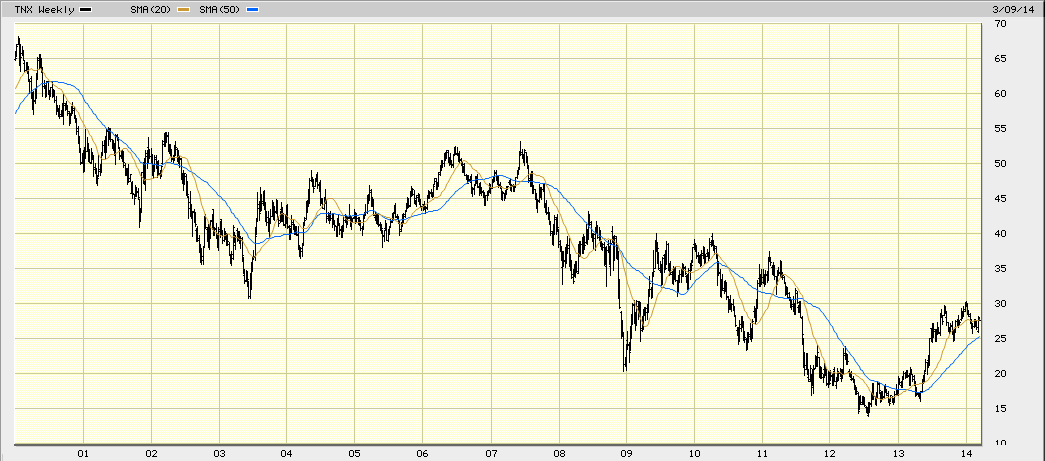Viewport: 1045px width, 461px height.
Task: Click year 02 on the time axis
Action: [x=151, y=453]
